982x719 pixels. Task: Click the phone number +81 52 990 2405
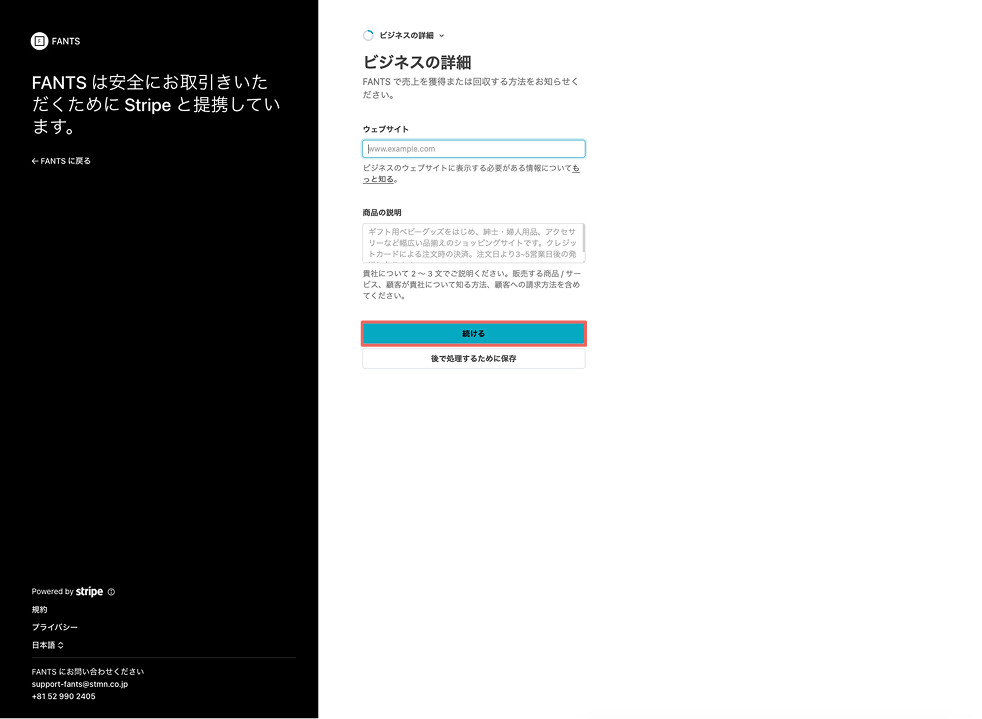[x=63, y=696]
